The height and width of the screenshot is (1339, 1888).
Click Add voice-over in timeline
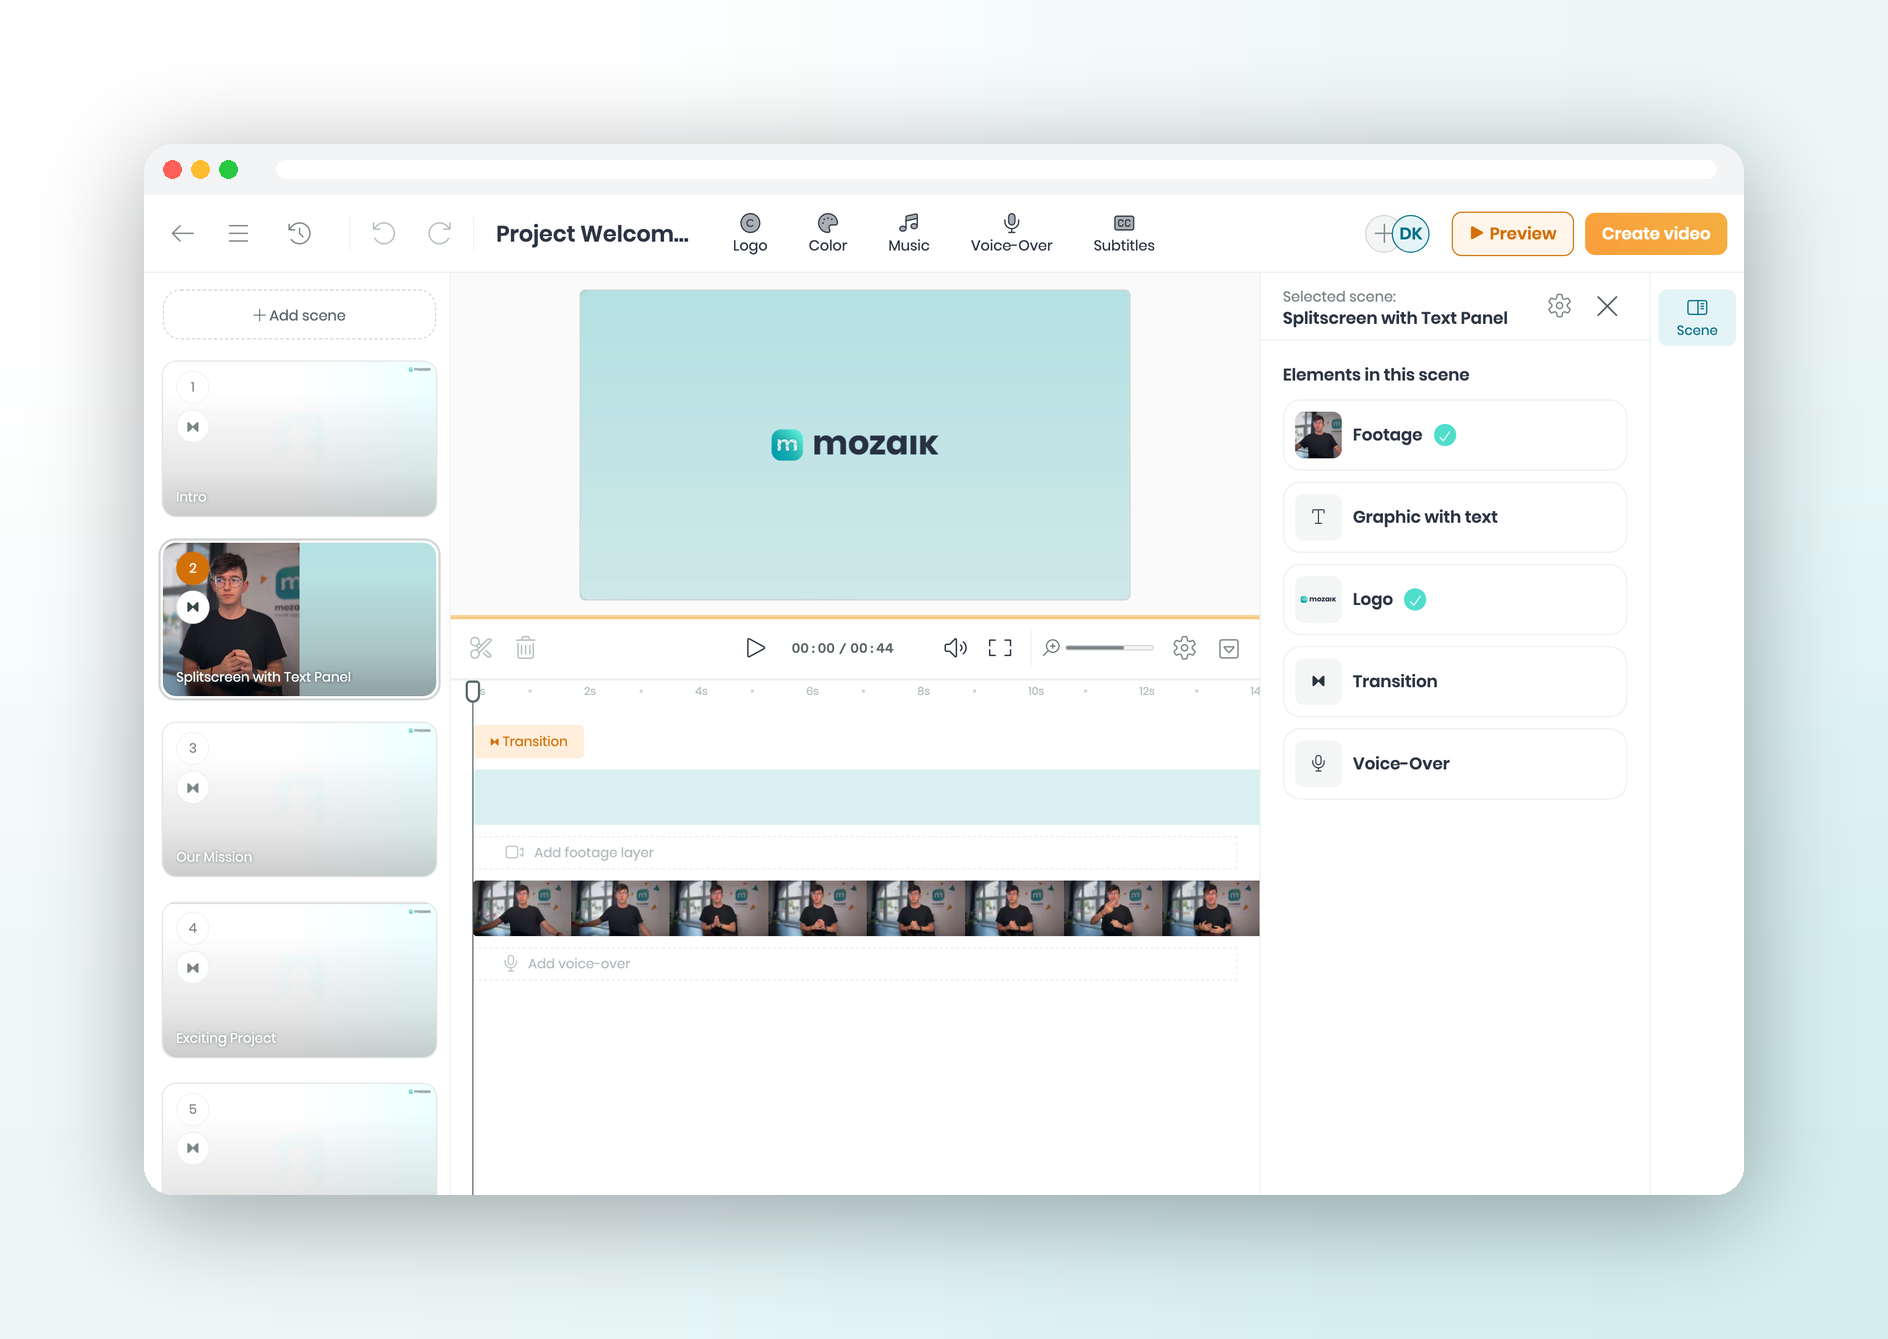[856, 964]
